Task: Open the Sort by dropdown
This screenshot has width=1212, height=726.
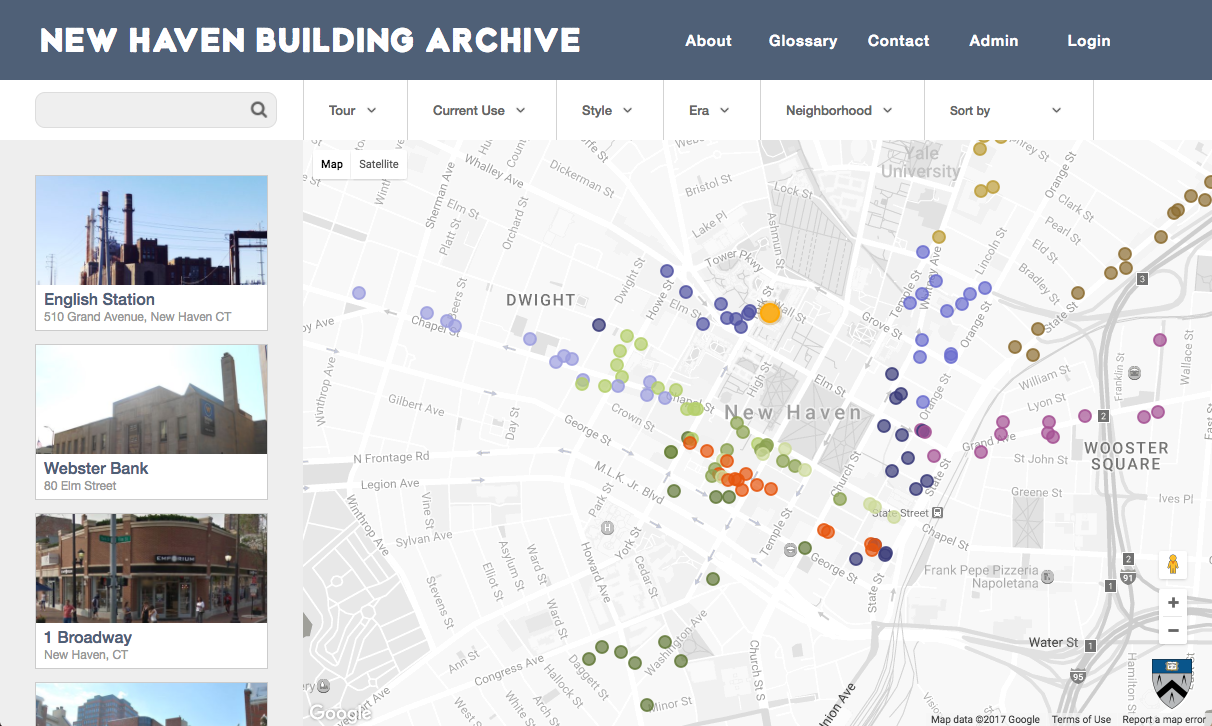Action: [x=1005, y=110]
